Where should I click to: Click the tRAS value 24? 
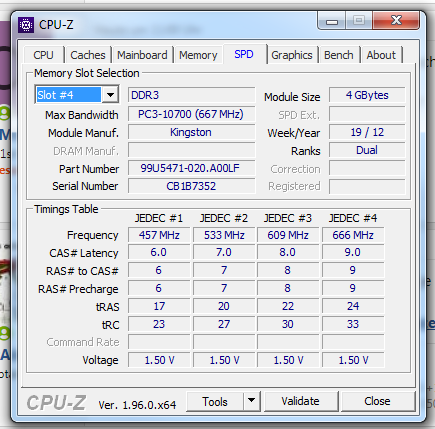point(353,306)
